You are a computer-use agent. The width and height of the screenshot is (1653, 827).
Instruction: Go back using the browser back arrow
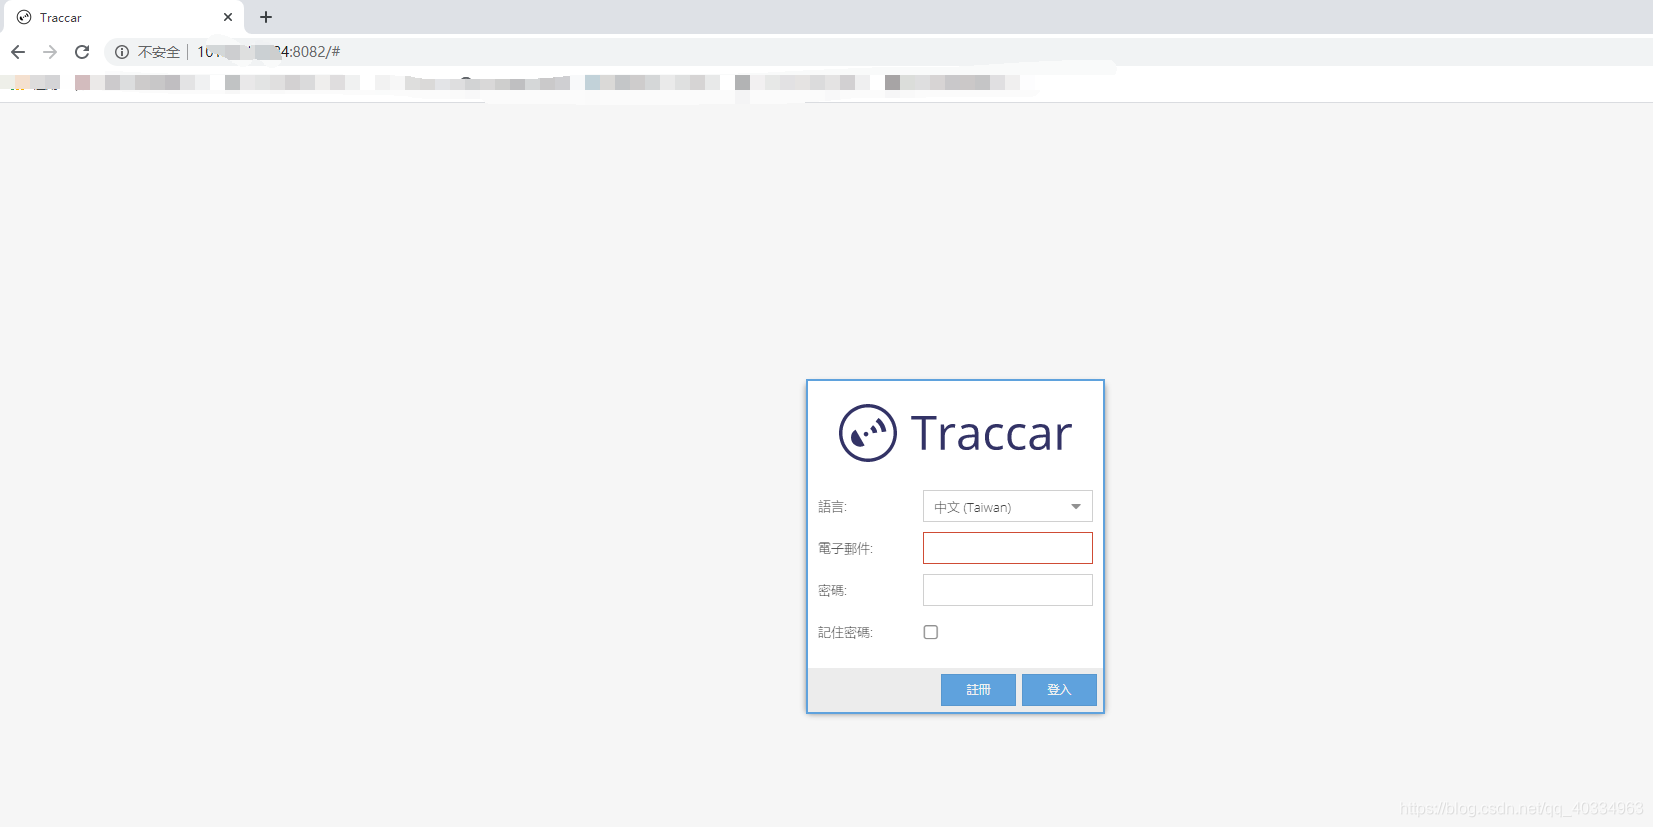pyautogui.click(x=18, y=52)
